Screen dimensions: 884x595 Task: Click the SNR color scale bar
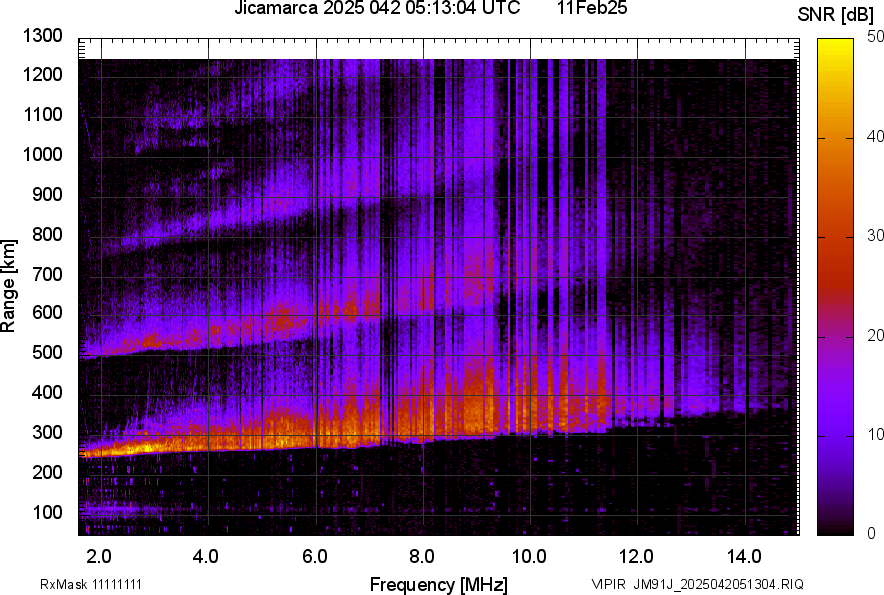tap(836, 287)
